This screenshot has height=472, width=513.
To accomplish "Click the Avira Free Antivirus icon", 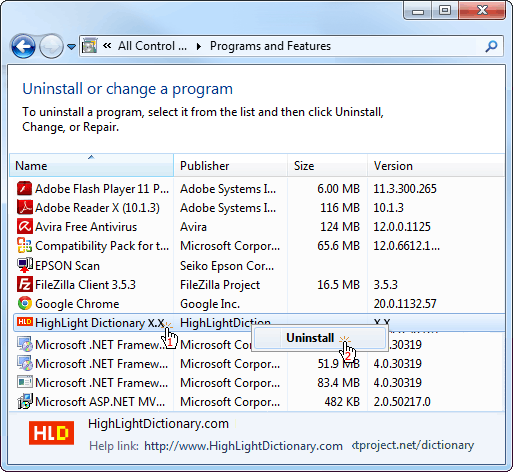I will coord(25,226).
